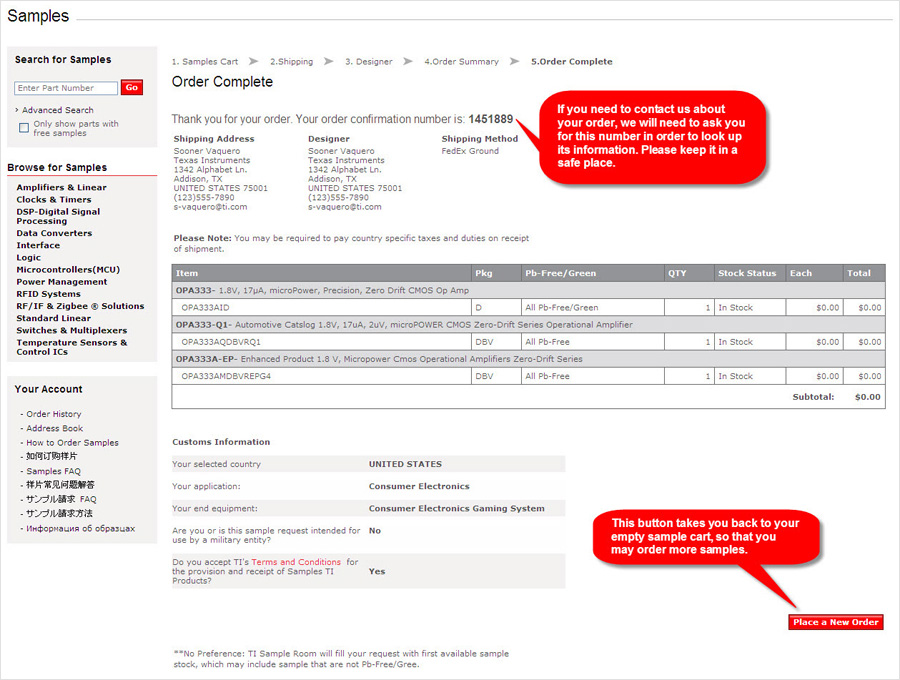Click the Place a New Order button
900x680 pixels.
pyautogui.click(x=835, y=622)
